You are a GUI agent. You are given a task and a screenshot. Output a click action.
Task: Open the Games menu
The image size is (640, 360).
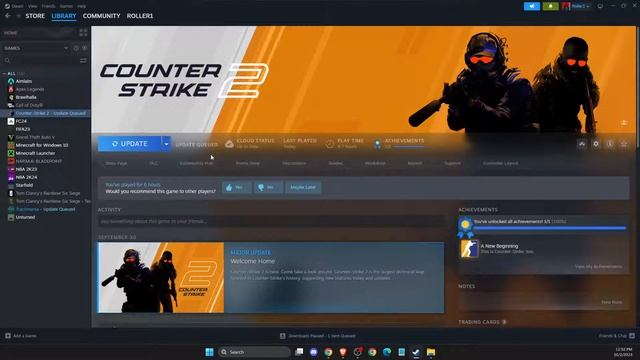(66, 6)
